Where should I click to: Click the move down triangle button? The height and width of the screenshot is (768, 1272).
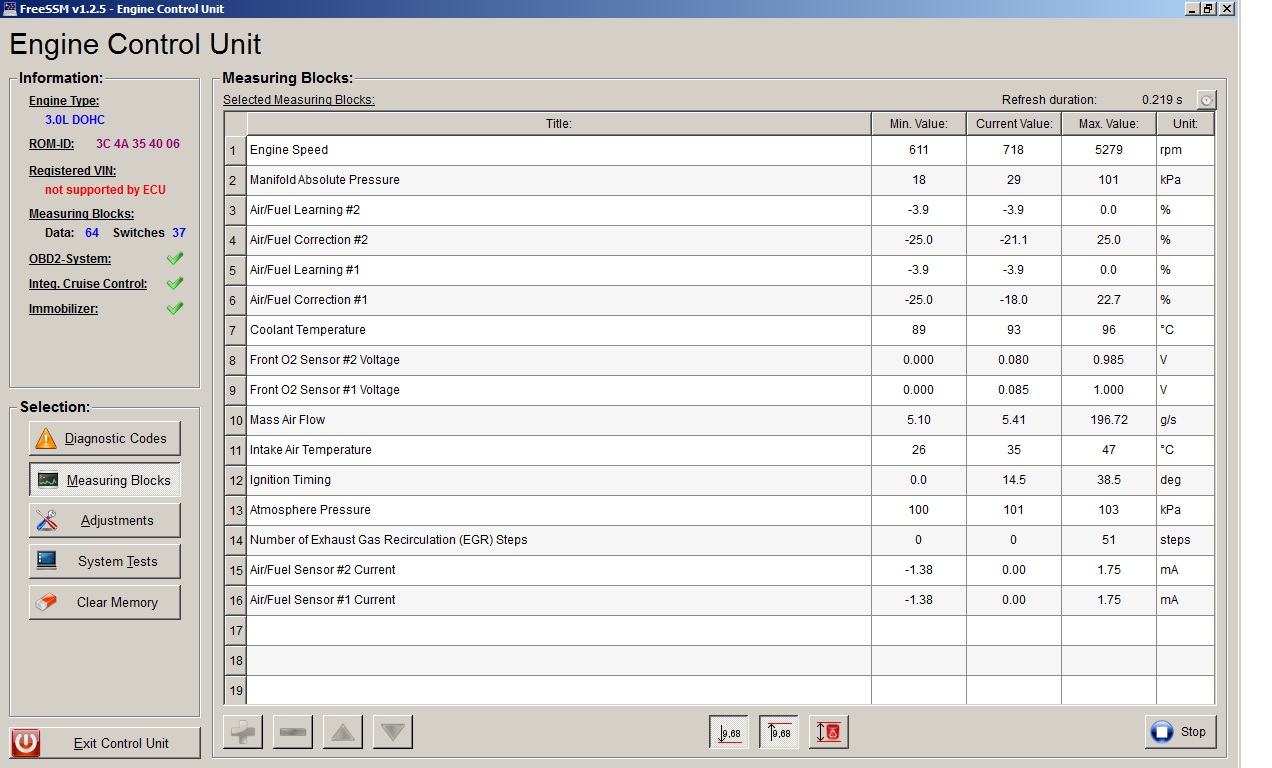393,732
